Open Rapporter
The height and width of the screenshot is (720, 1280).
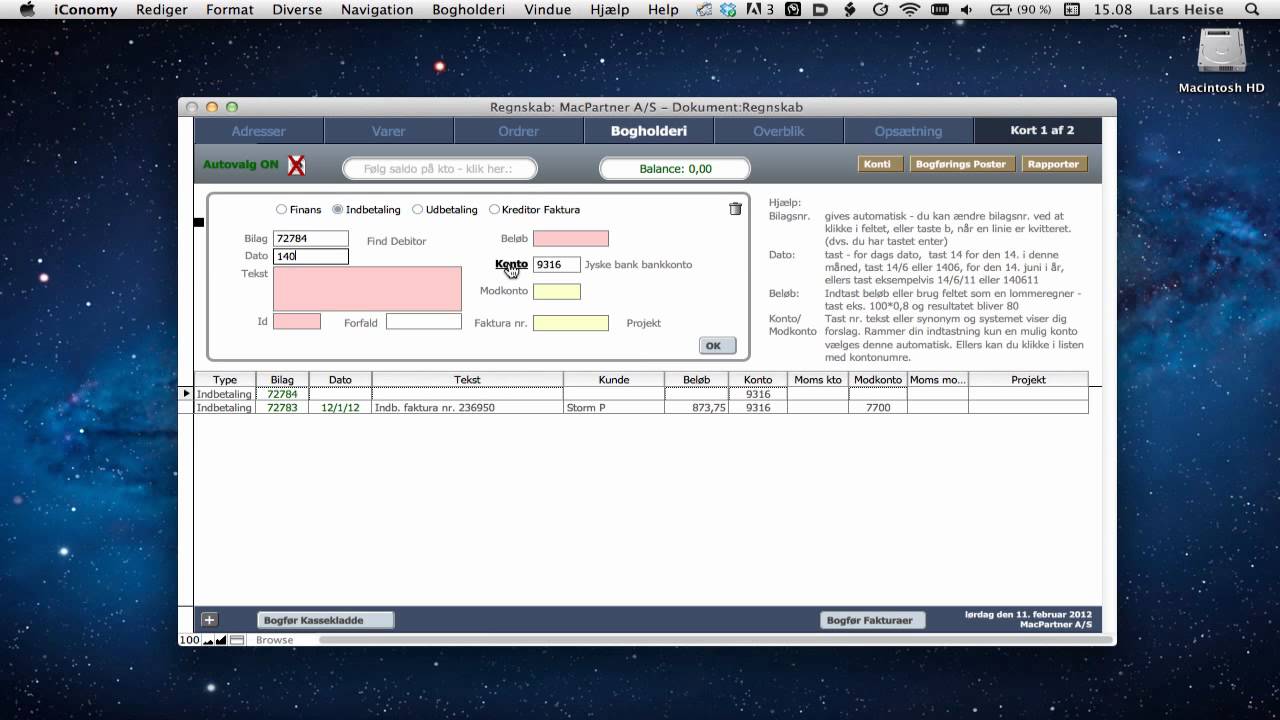click(x=1054, y=164)
